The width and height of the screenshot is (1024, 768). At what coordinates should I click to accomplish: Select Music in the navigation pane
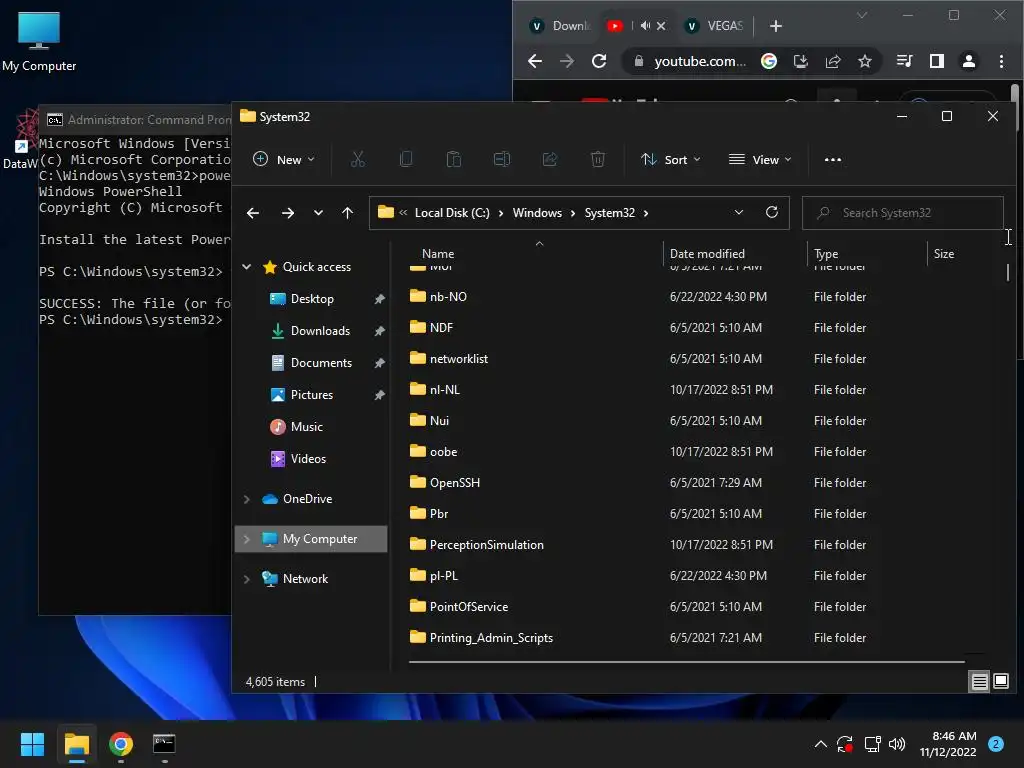click(306, 426)
